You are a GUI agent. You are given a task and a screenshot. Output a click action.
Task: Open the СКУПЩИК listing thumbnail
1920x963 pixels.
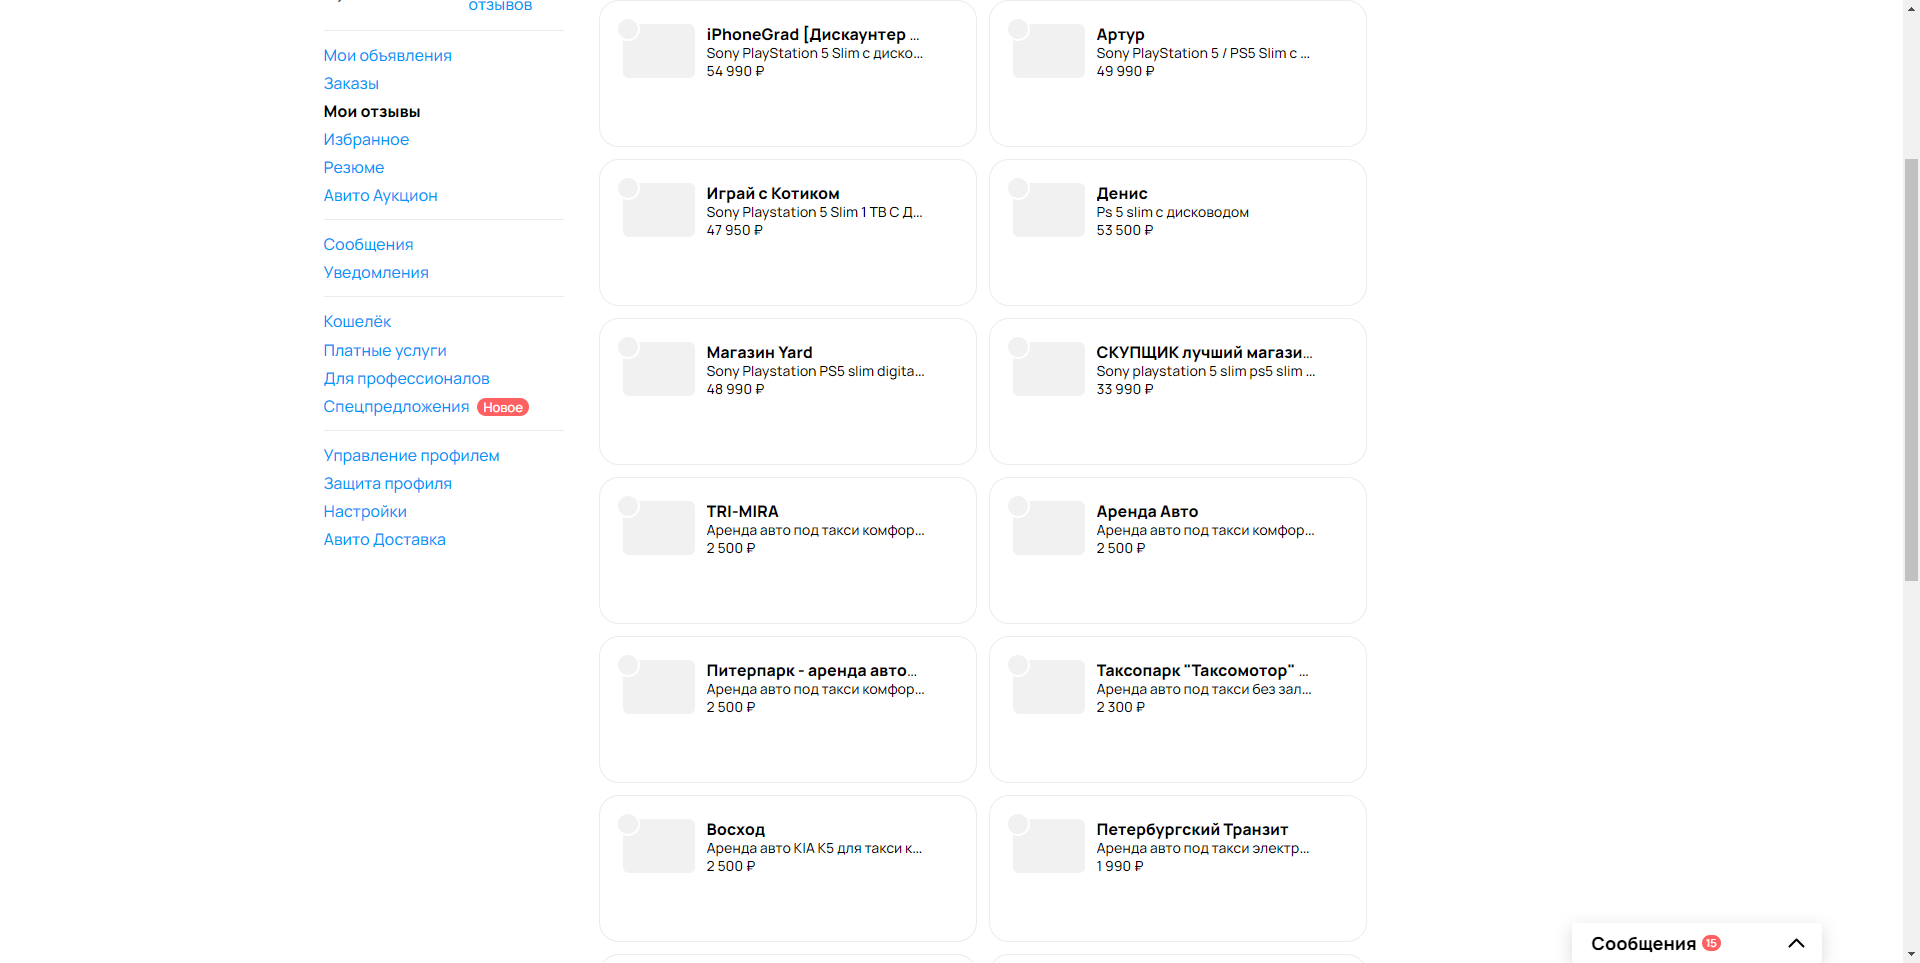[1048, 369]
